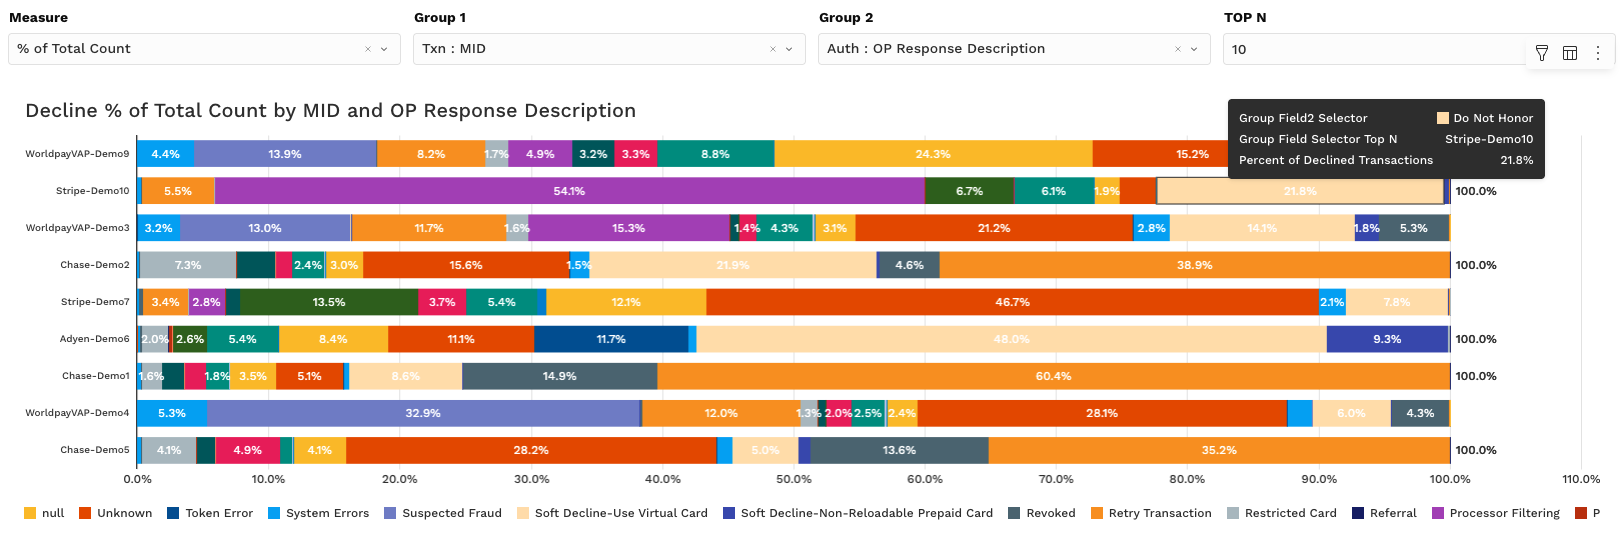Image resolution: width=1623 pixels, height=539 pixels.
Task: Click the Adyen-Demo6 axis label
Action: tap(94, 339)
